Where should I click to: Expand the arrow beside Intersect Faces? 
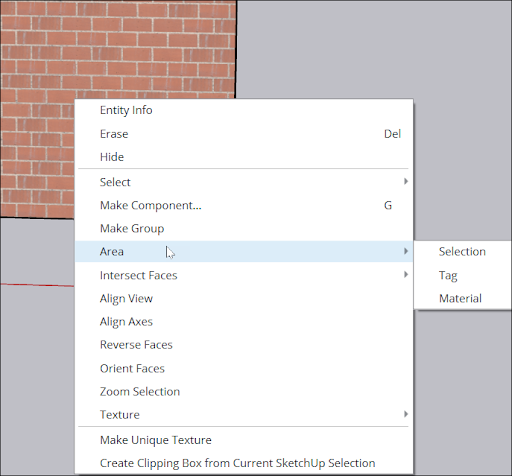click(406, 274)
